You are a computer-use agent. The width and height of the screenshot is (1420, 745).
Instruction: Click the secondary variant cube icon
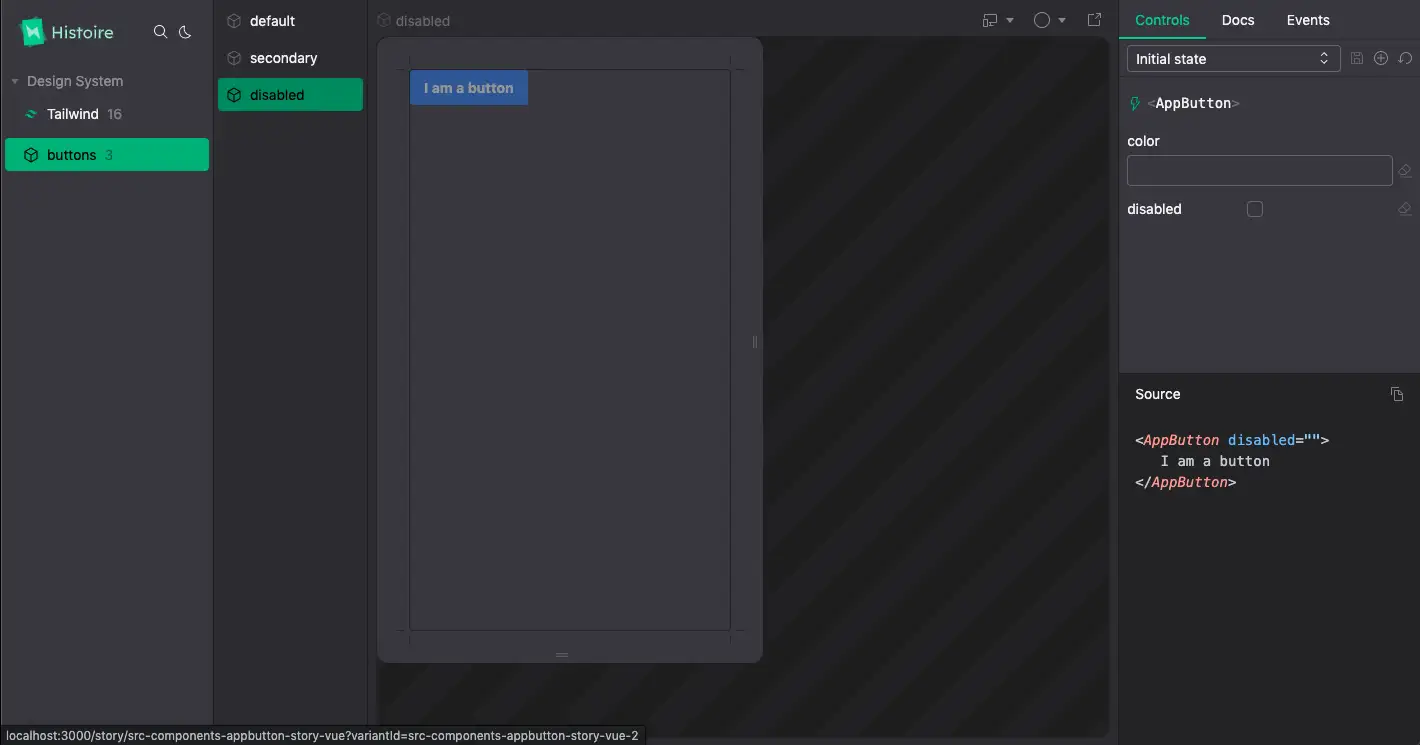tap(234, 58)
